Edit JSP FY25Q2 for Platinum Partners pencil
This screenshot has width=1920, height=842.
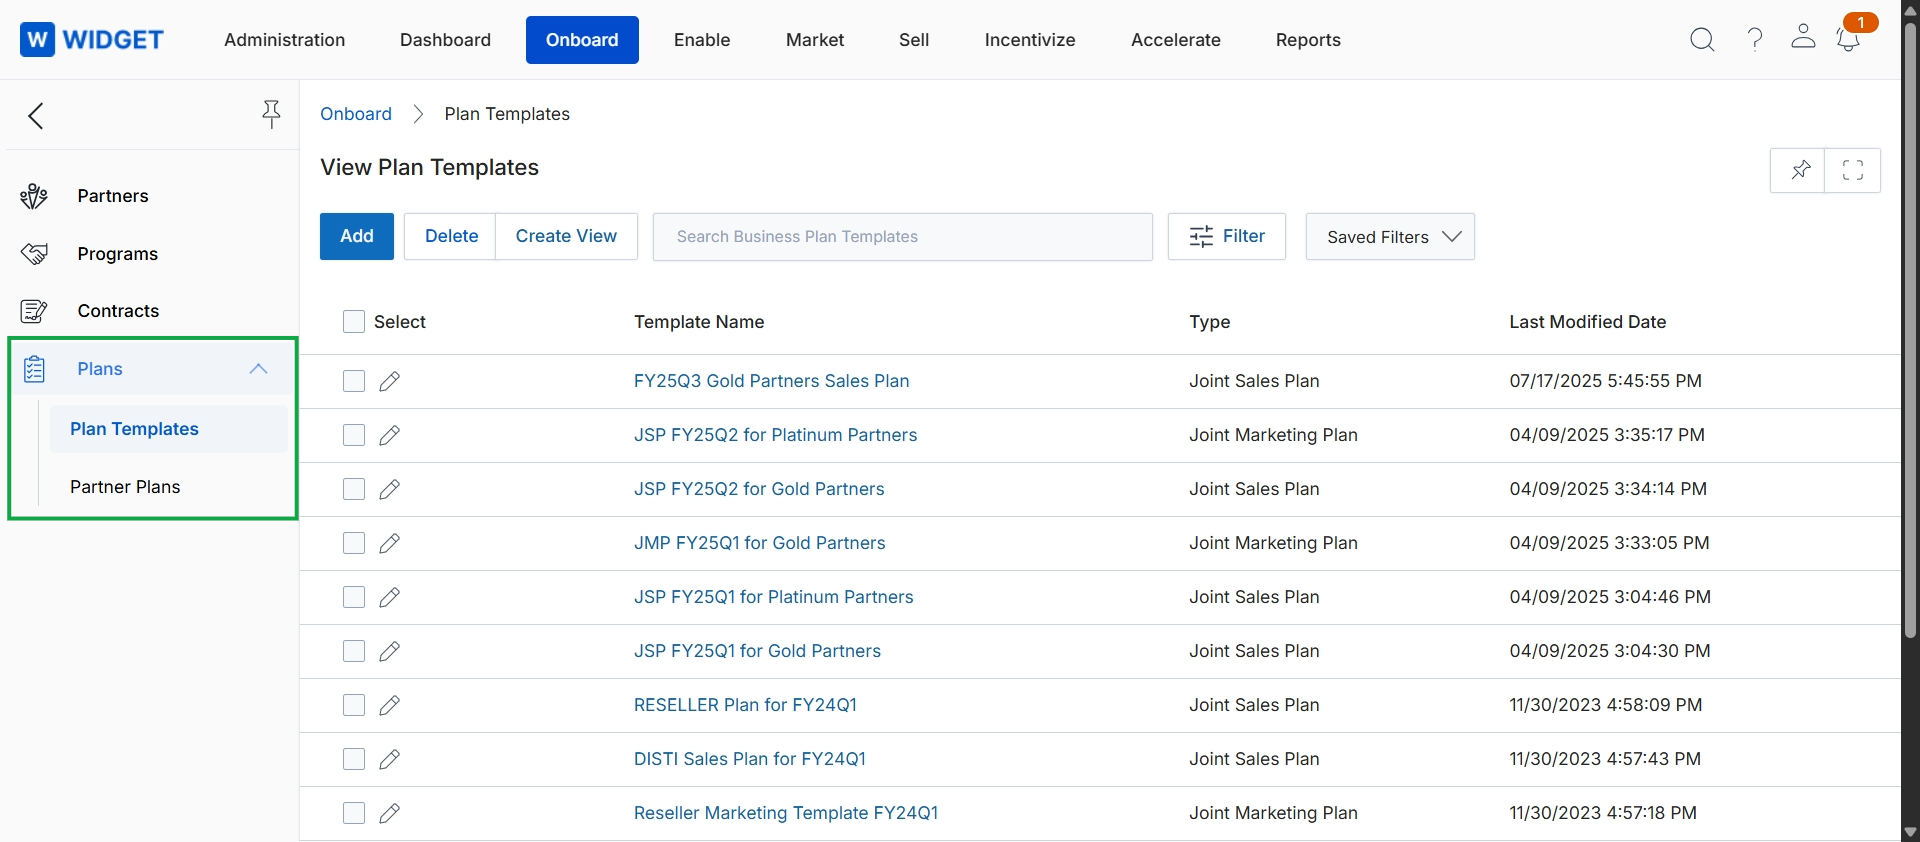pyautogui.click(x=390, y=435)
